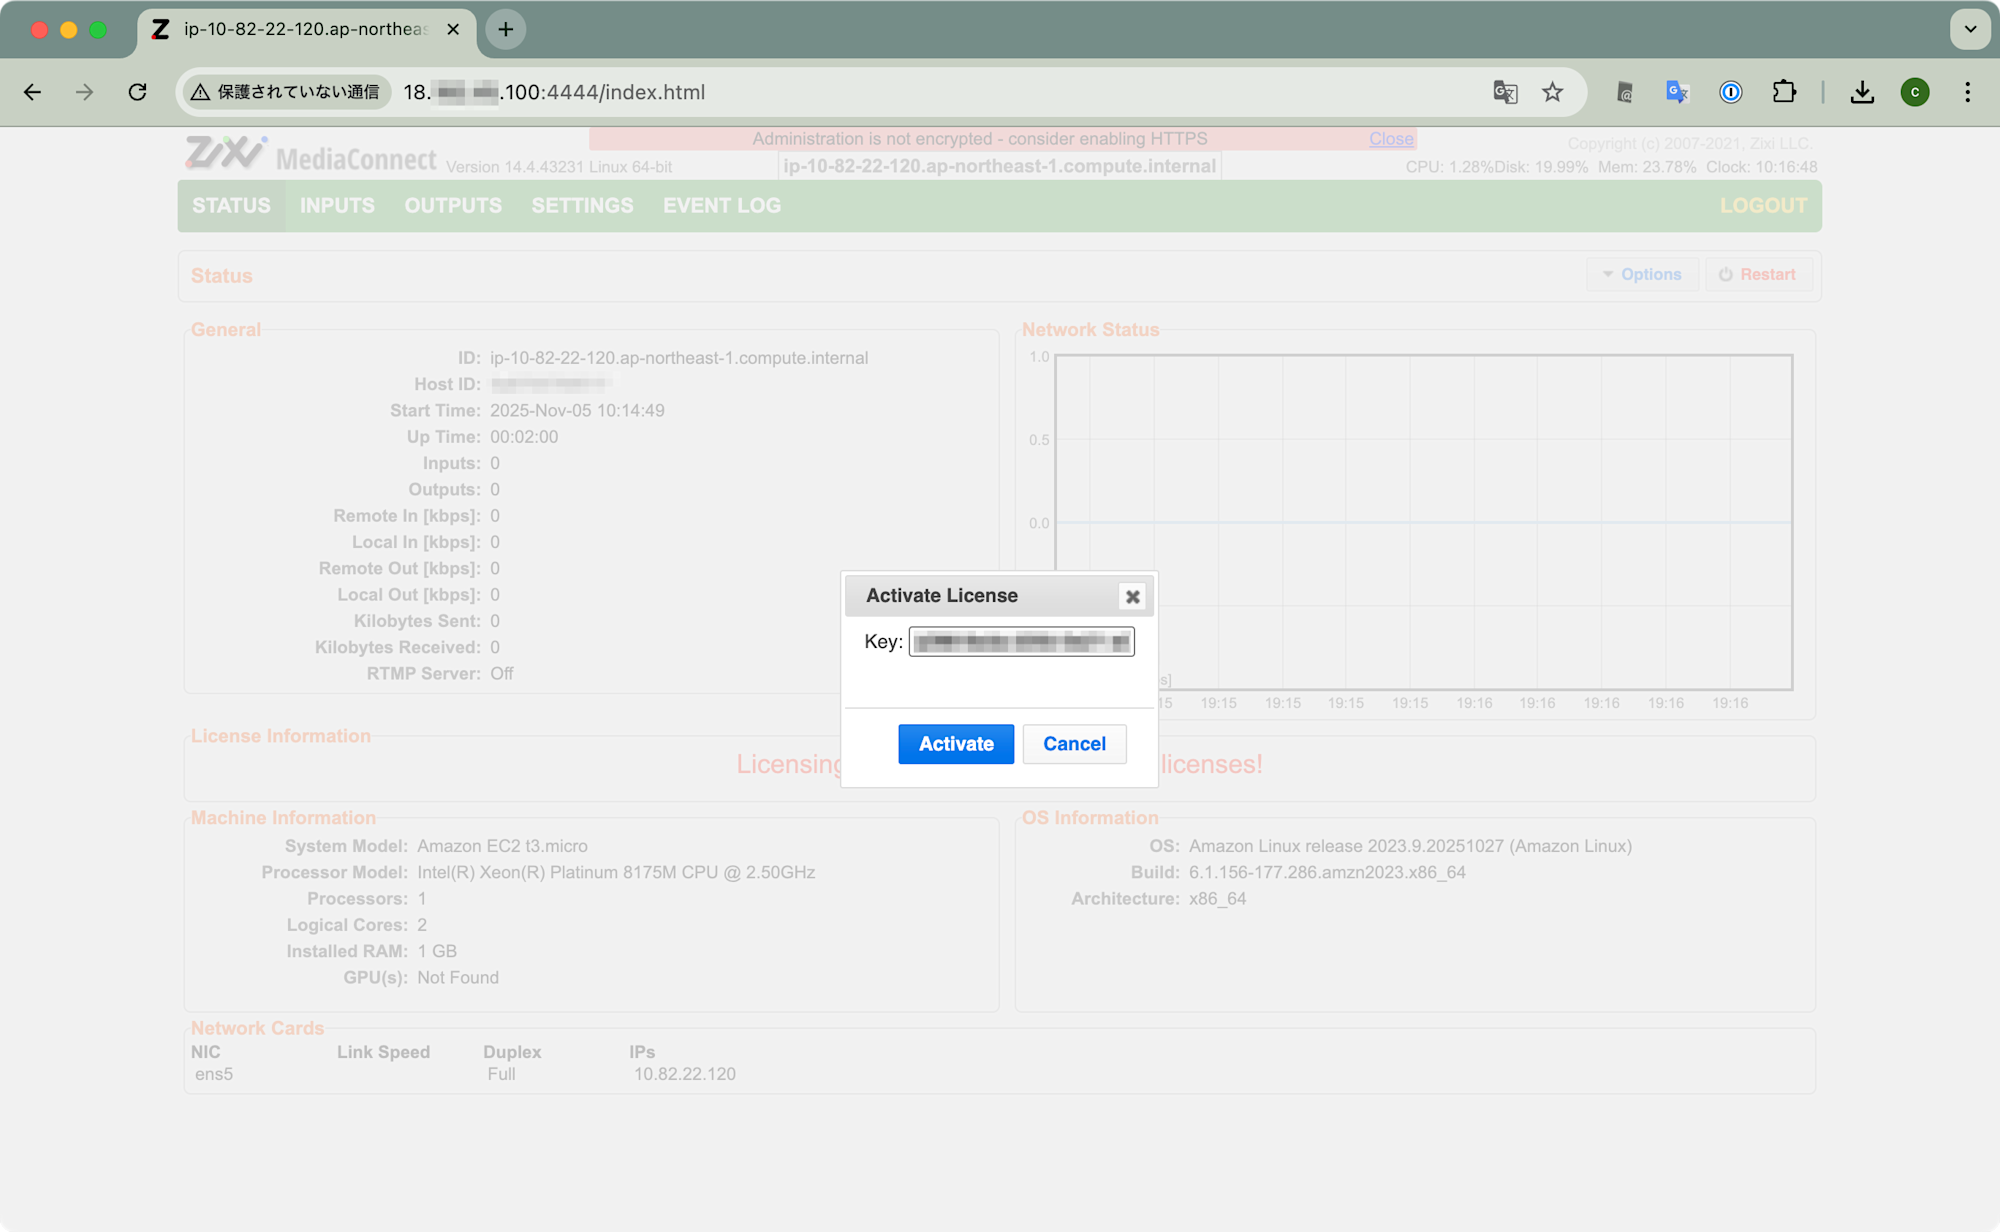
Task: Open Chrome three-dot menu
Action: [1967, 92]
